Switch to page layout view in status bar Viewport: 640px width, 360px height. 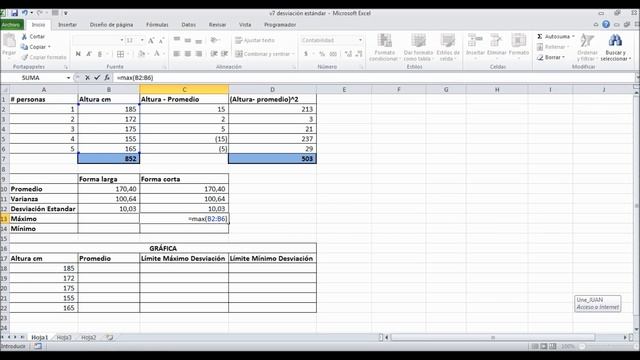[x=544, y=346]
